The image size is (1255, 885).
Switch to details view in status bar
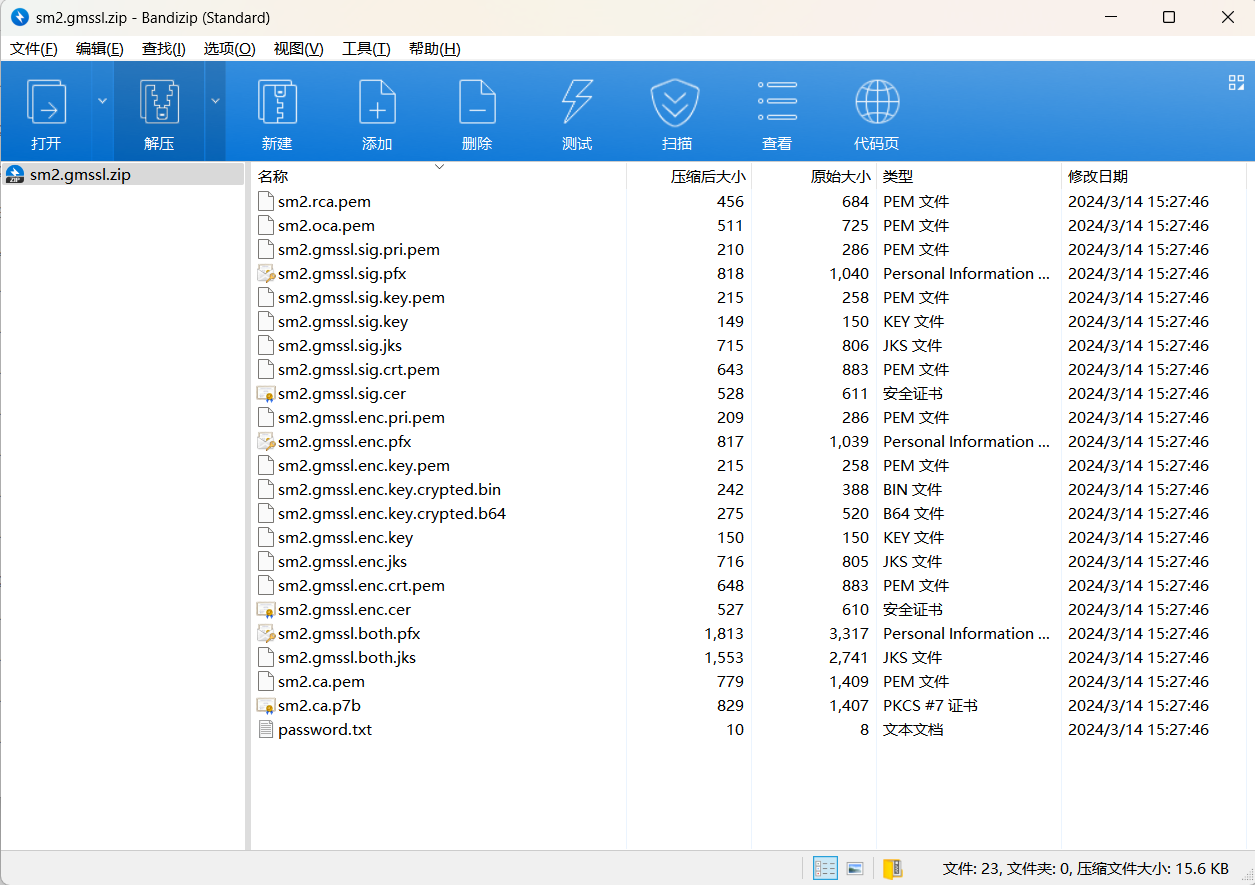(x=825, y=868)
